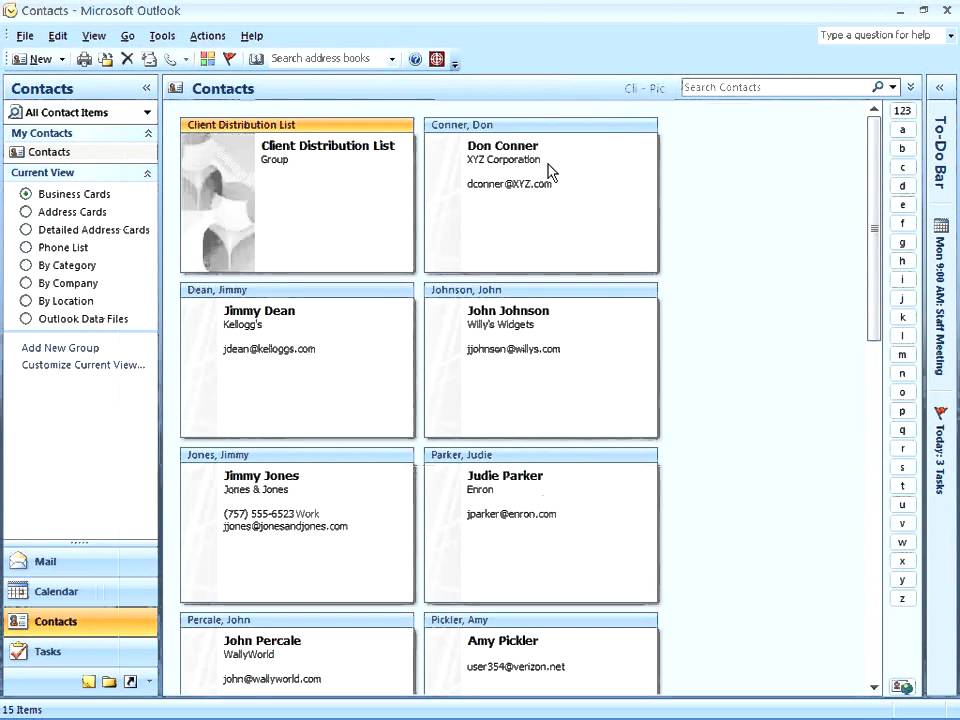Jump to letter p in index
The image size is (960, 720).
coord(902,411)
